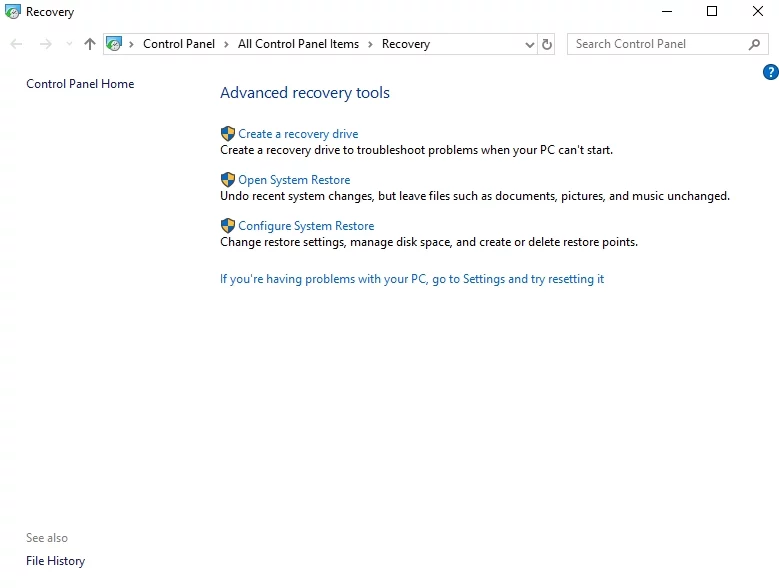This screenshot has width=779, height=588.
Task: Follow the Settings reset PC link
Action: click(412, 279)
